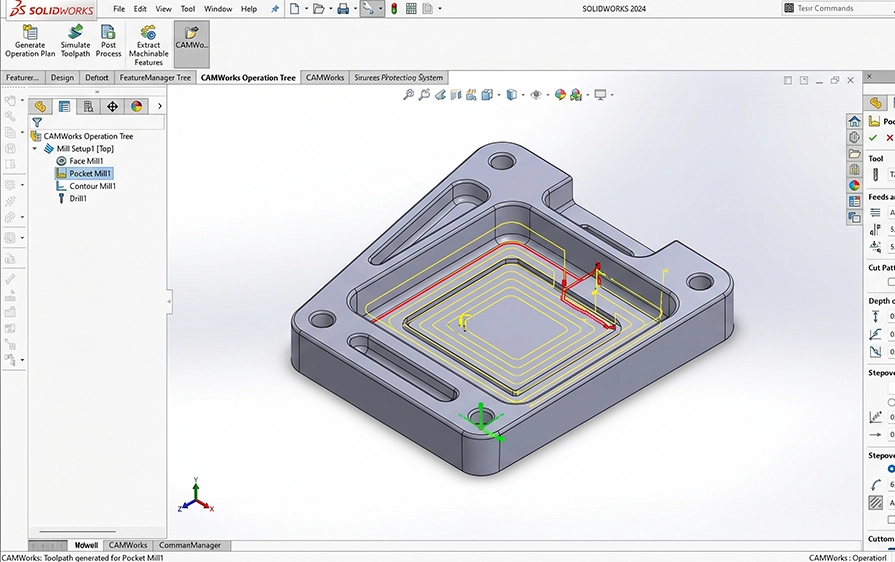The width and height of the screenshot is (895, 562).
Task: Run Extract Machinable Features
Action: point(148,45)
